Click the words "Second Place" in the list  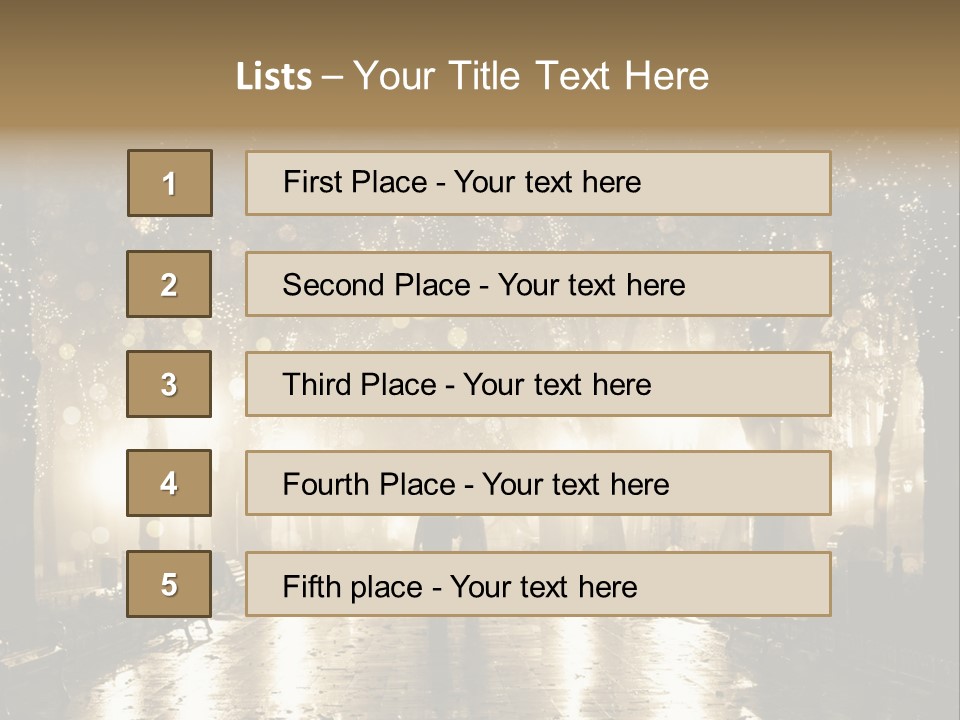click(373, 285)
